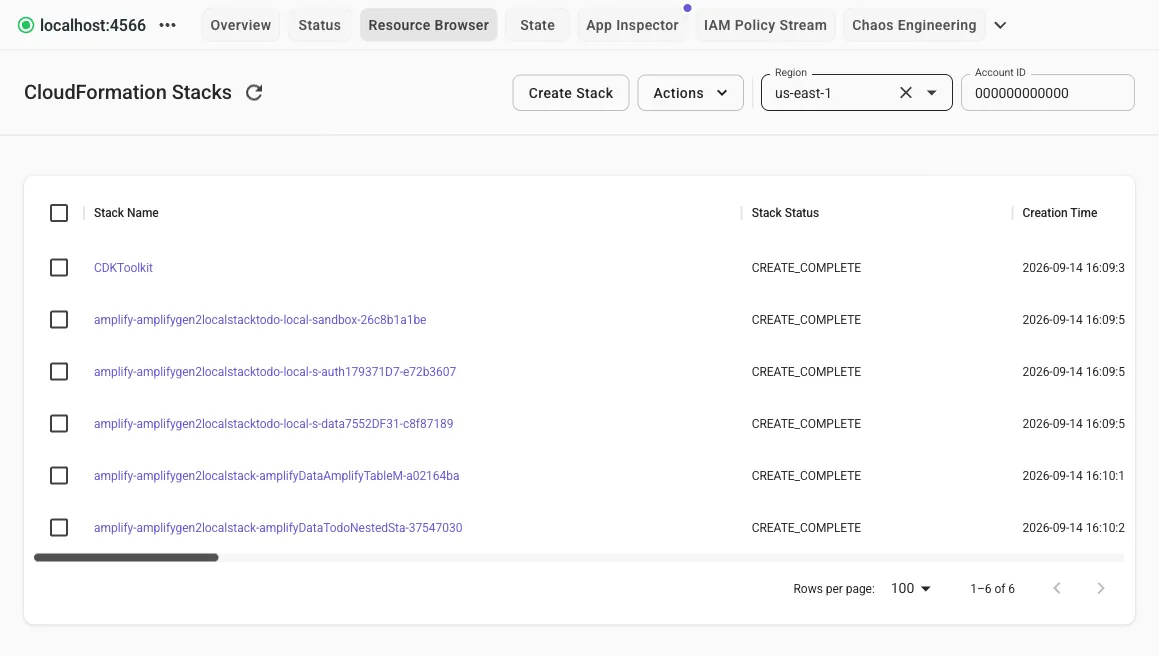This screenshot has height=656, width=1159.
Task: Clear the us-east-1 region selection
Action: point(905,92)
